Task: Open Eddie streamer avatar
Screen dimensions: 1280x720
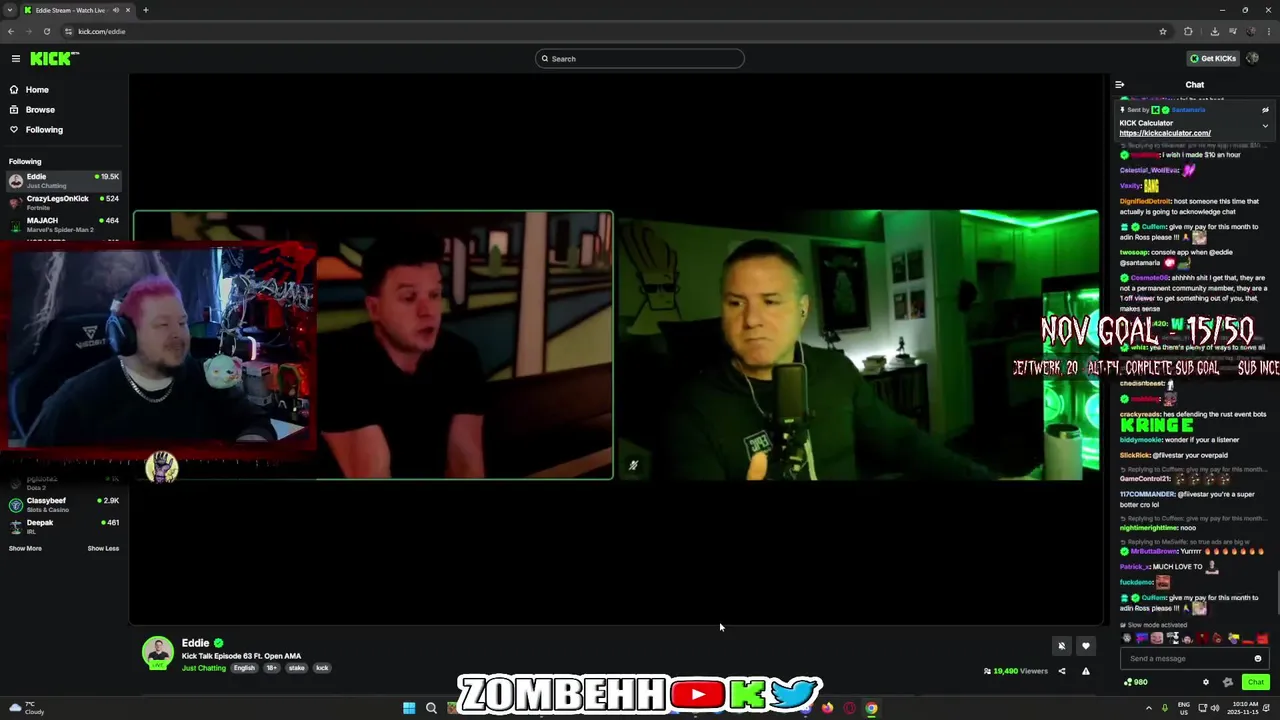Action: coord(158,652)
